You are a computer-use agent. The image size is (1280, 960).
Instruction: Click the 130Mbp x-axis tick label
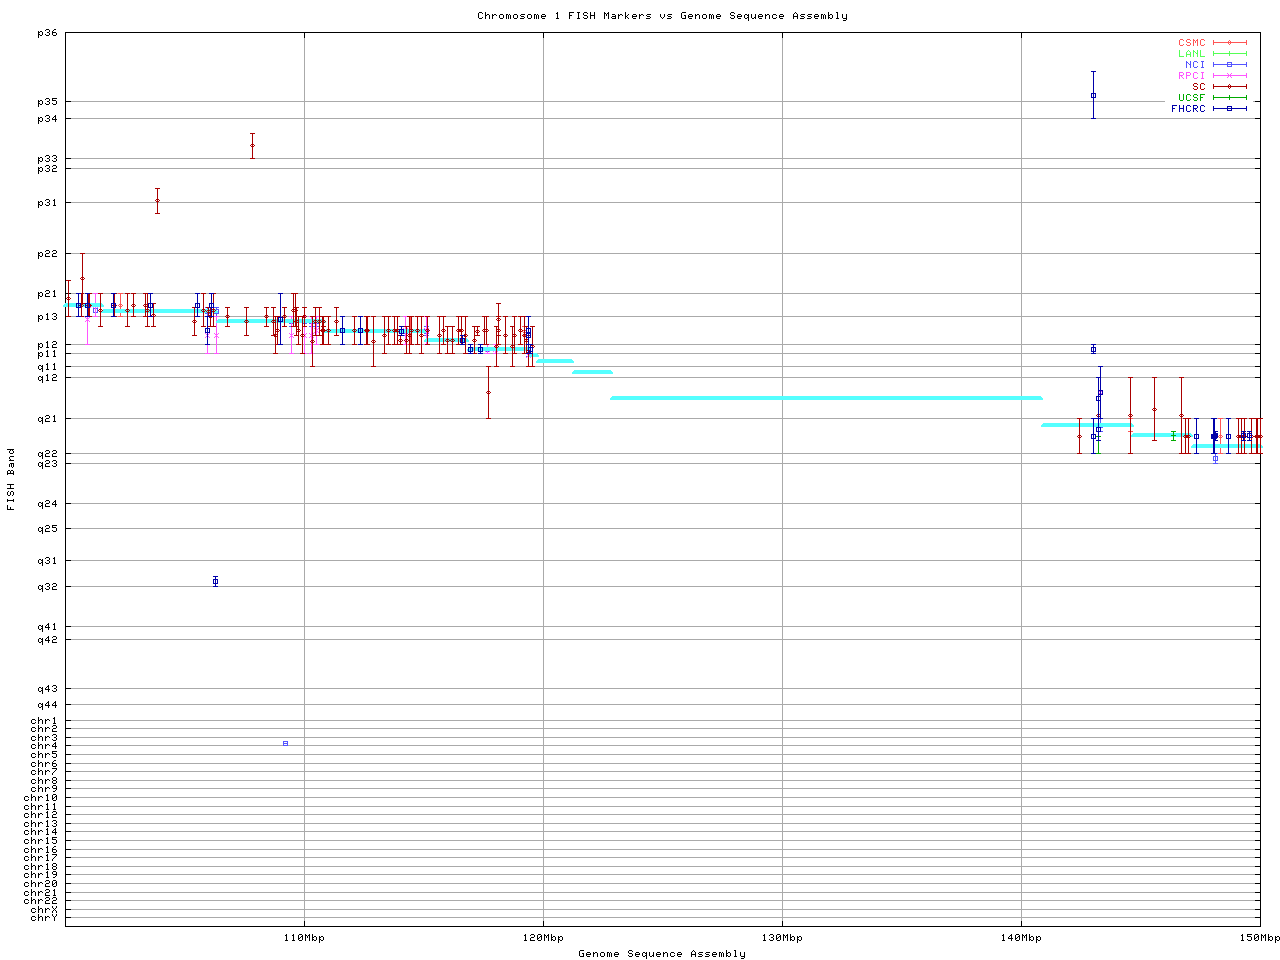[782, 938]
